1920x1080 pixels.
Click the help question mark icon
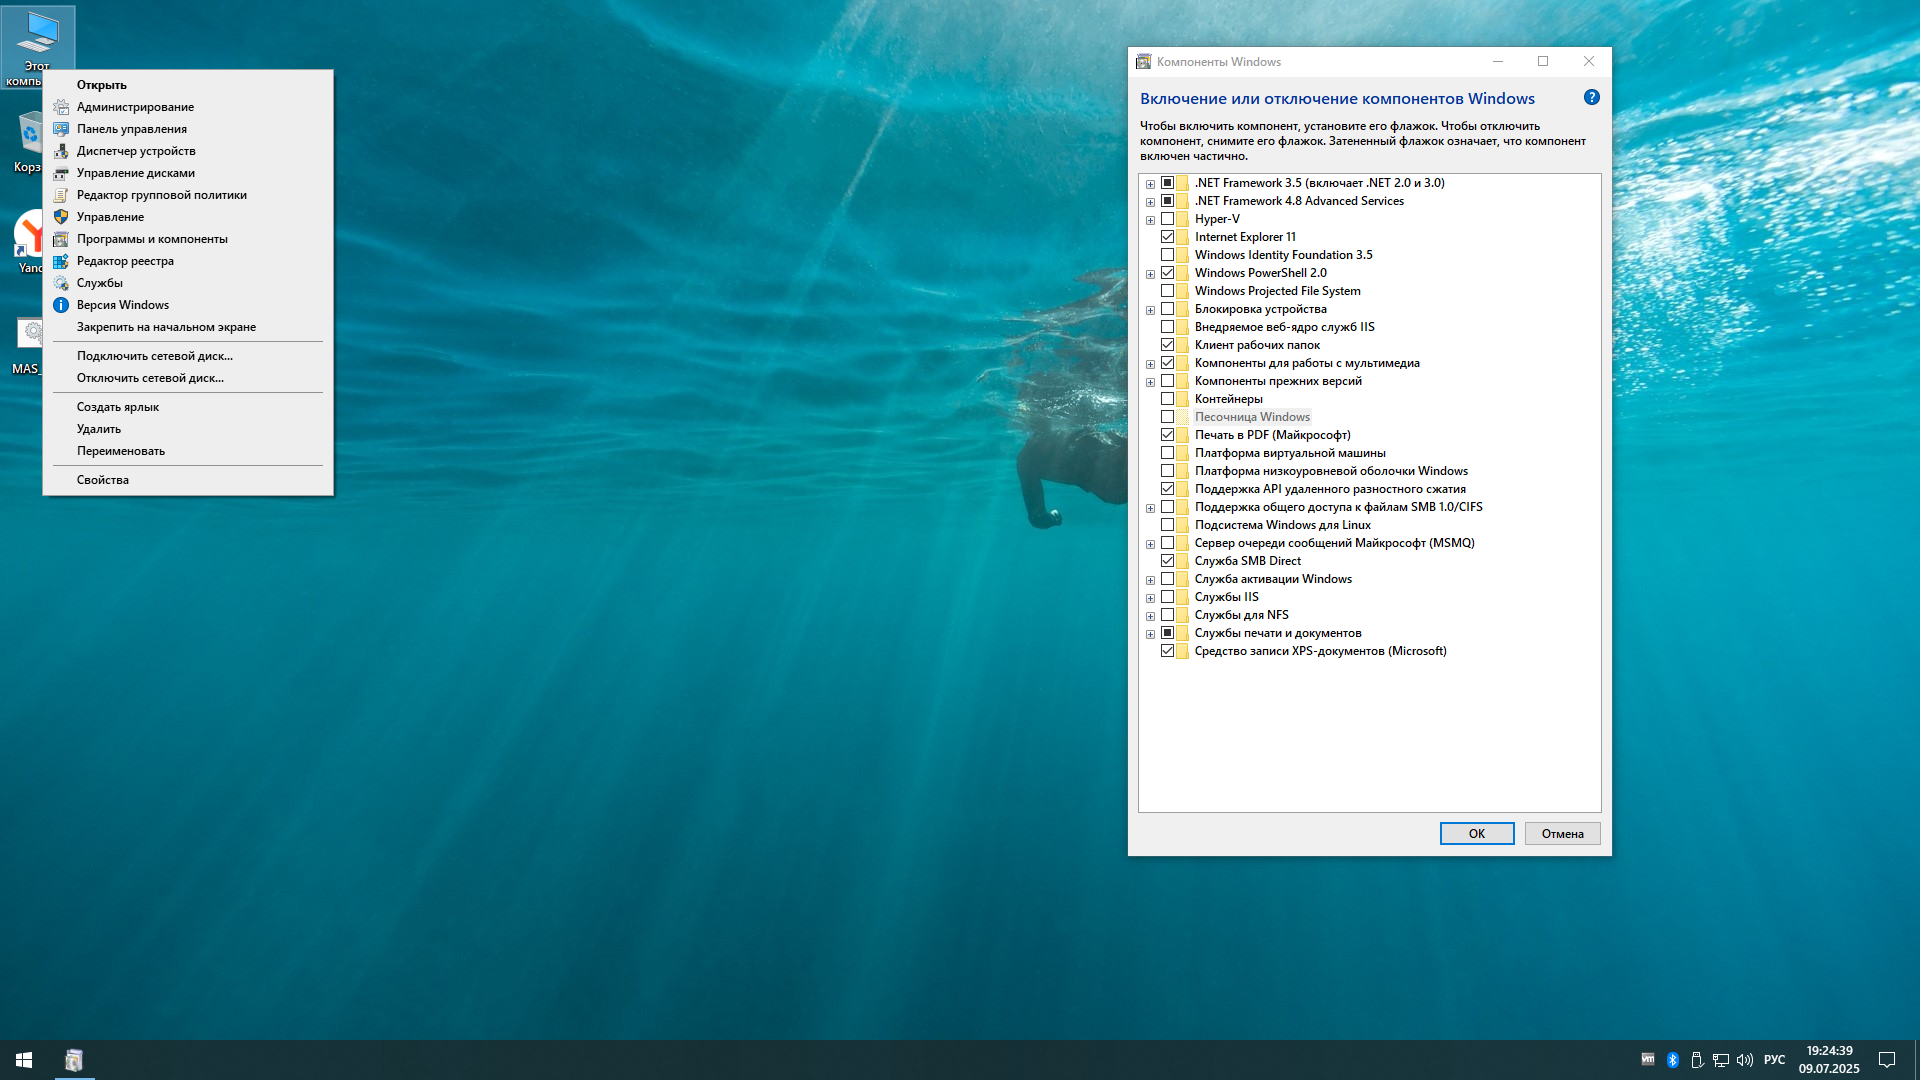point(1592,98)
